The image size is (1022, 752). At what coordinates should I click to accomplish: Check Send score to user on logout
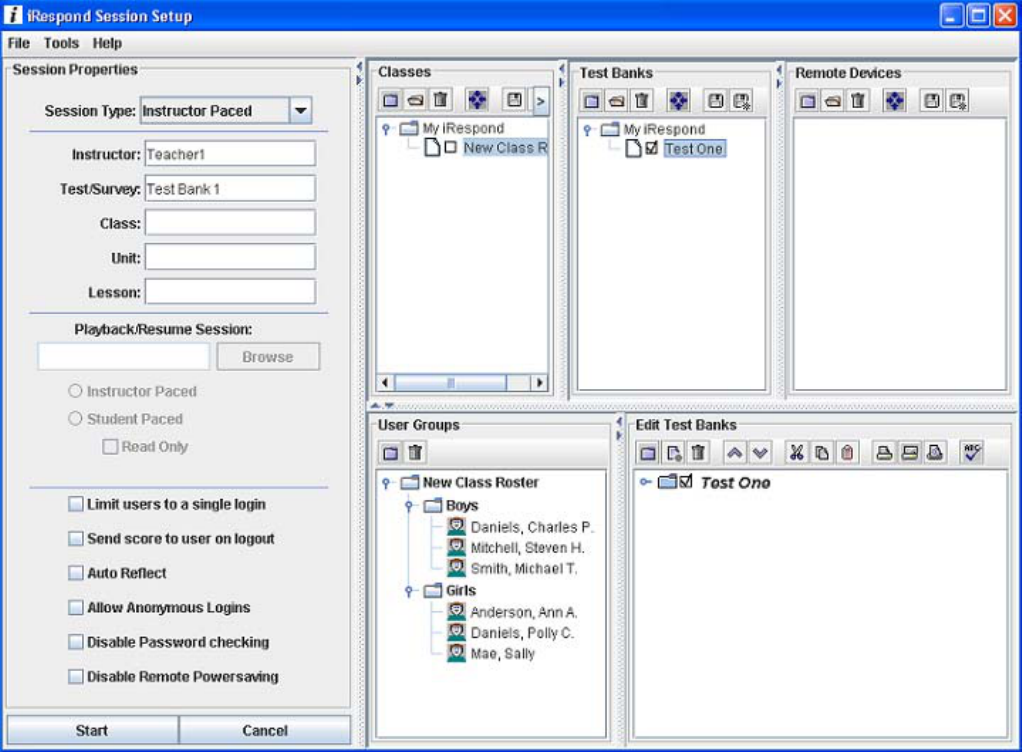coord(76,538)
